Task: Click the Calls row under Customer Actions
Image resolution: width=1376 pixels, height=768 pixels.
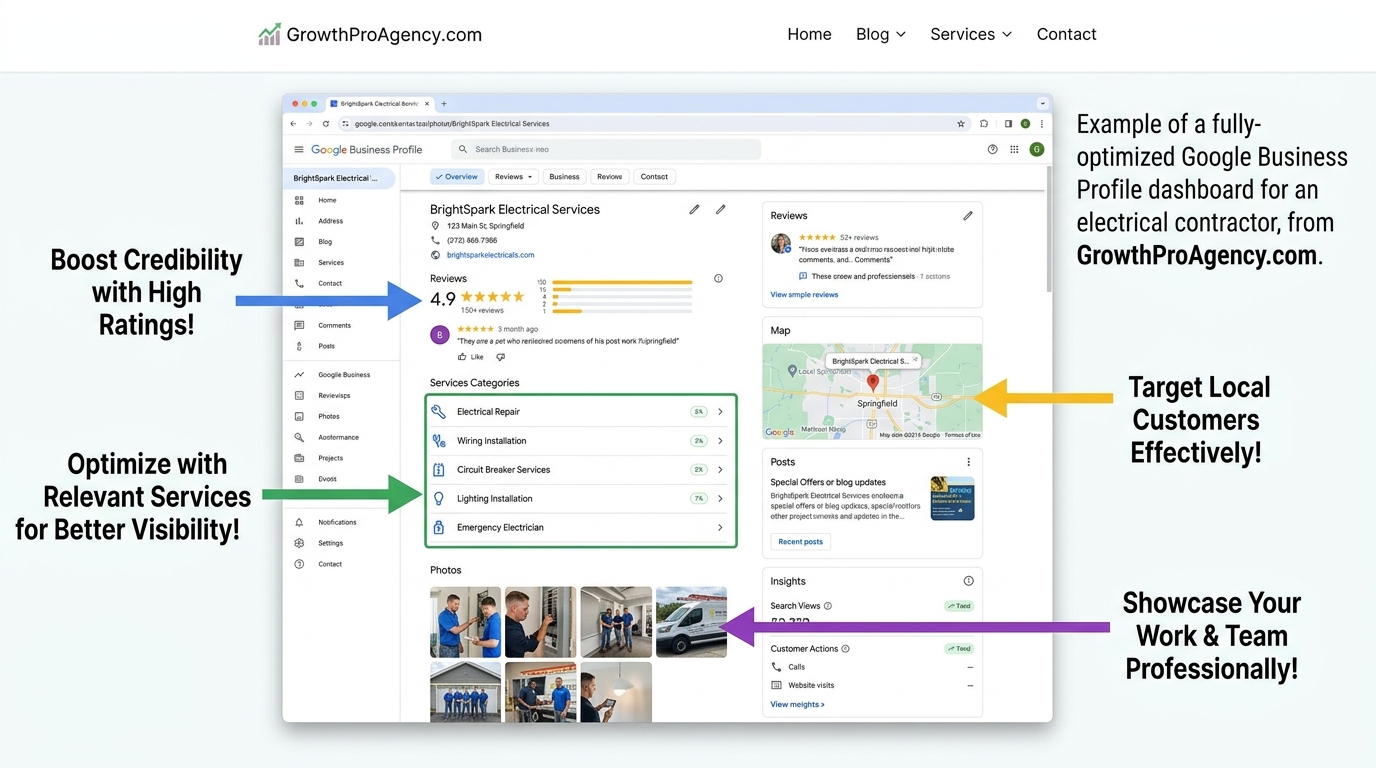Action: [x=872, y=667]
